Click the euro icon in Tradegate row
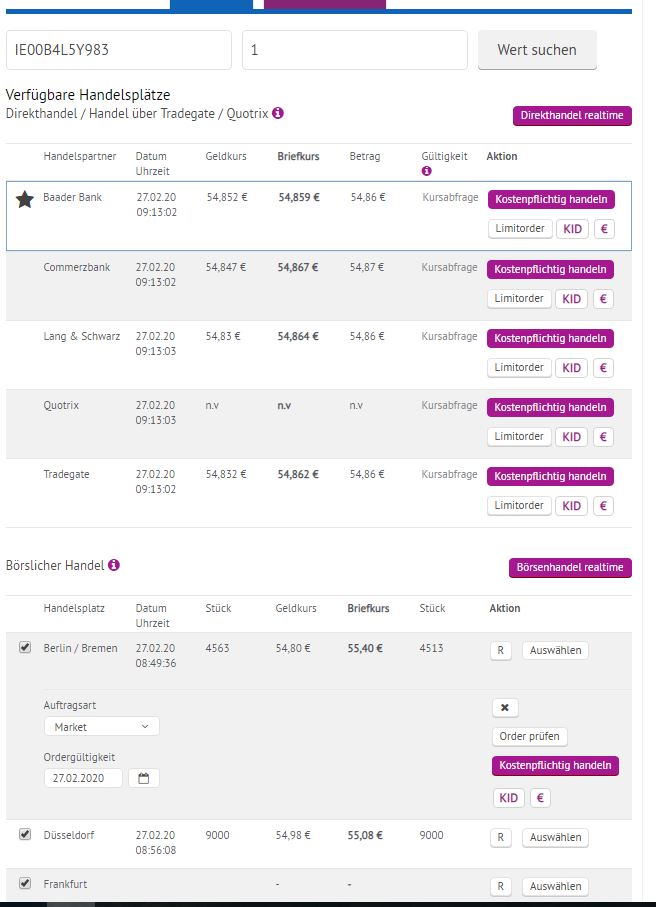This screenshot has width=656, height=907. (603, 506)
